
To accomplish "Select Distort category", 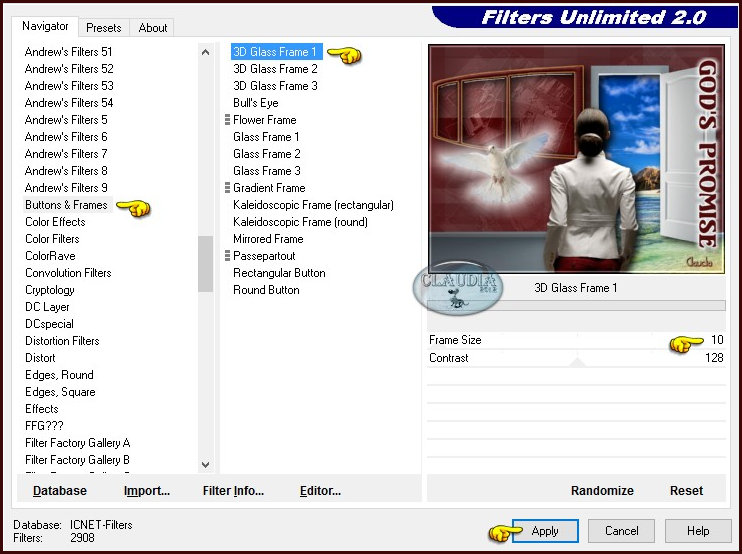I will pos(40,358).
